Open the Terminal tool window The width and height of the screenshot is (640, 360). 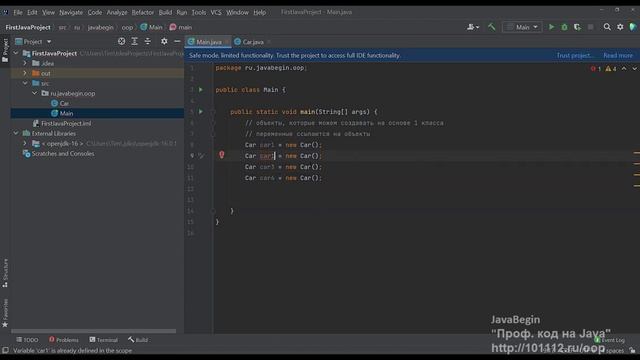(x=104, y=340)
